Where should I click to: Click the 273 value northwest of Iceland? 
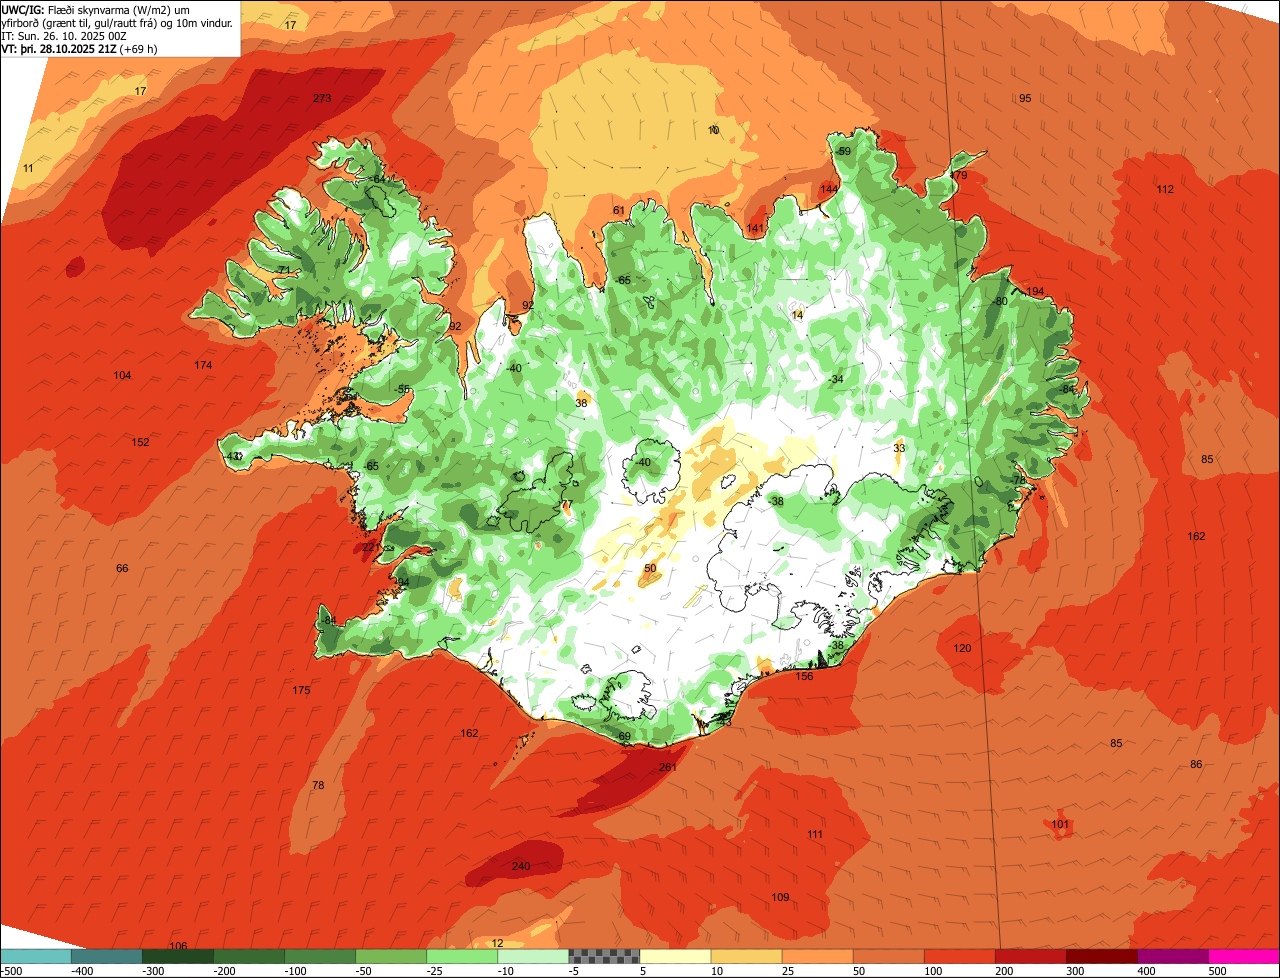click(322, 98)
